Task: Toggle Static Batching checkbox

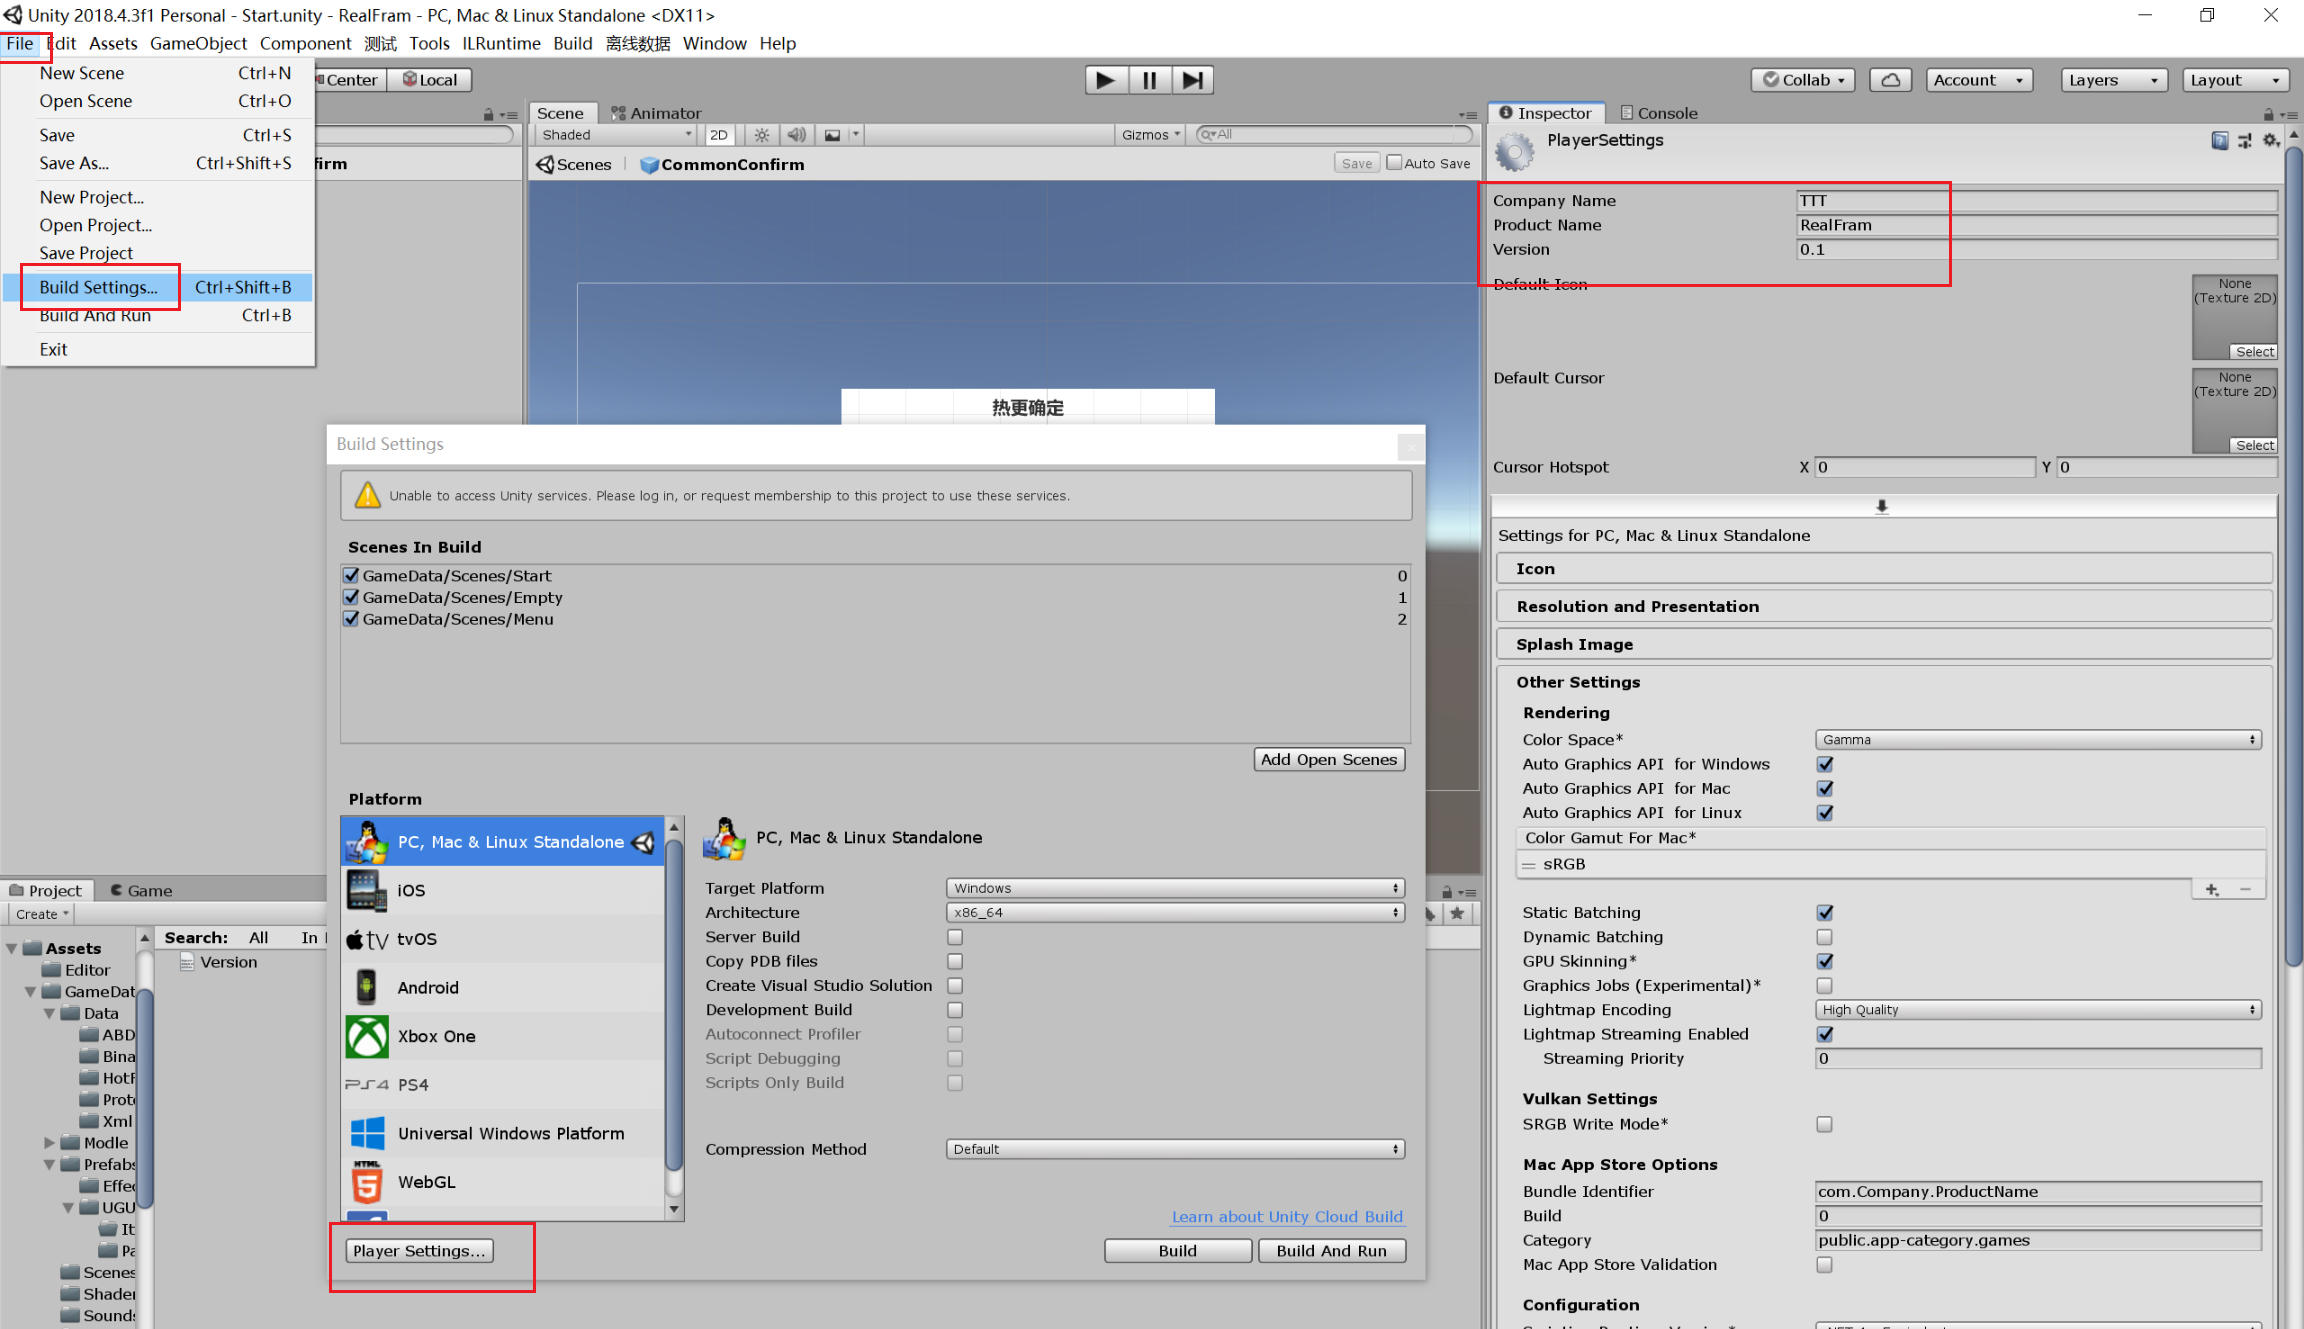Action: coord(1825,913)
